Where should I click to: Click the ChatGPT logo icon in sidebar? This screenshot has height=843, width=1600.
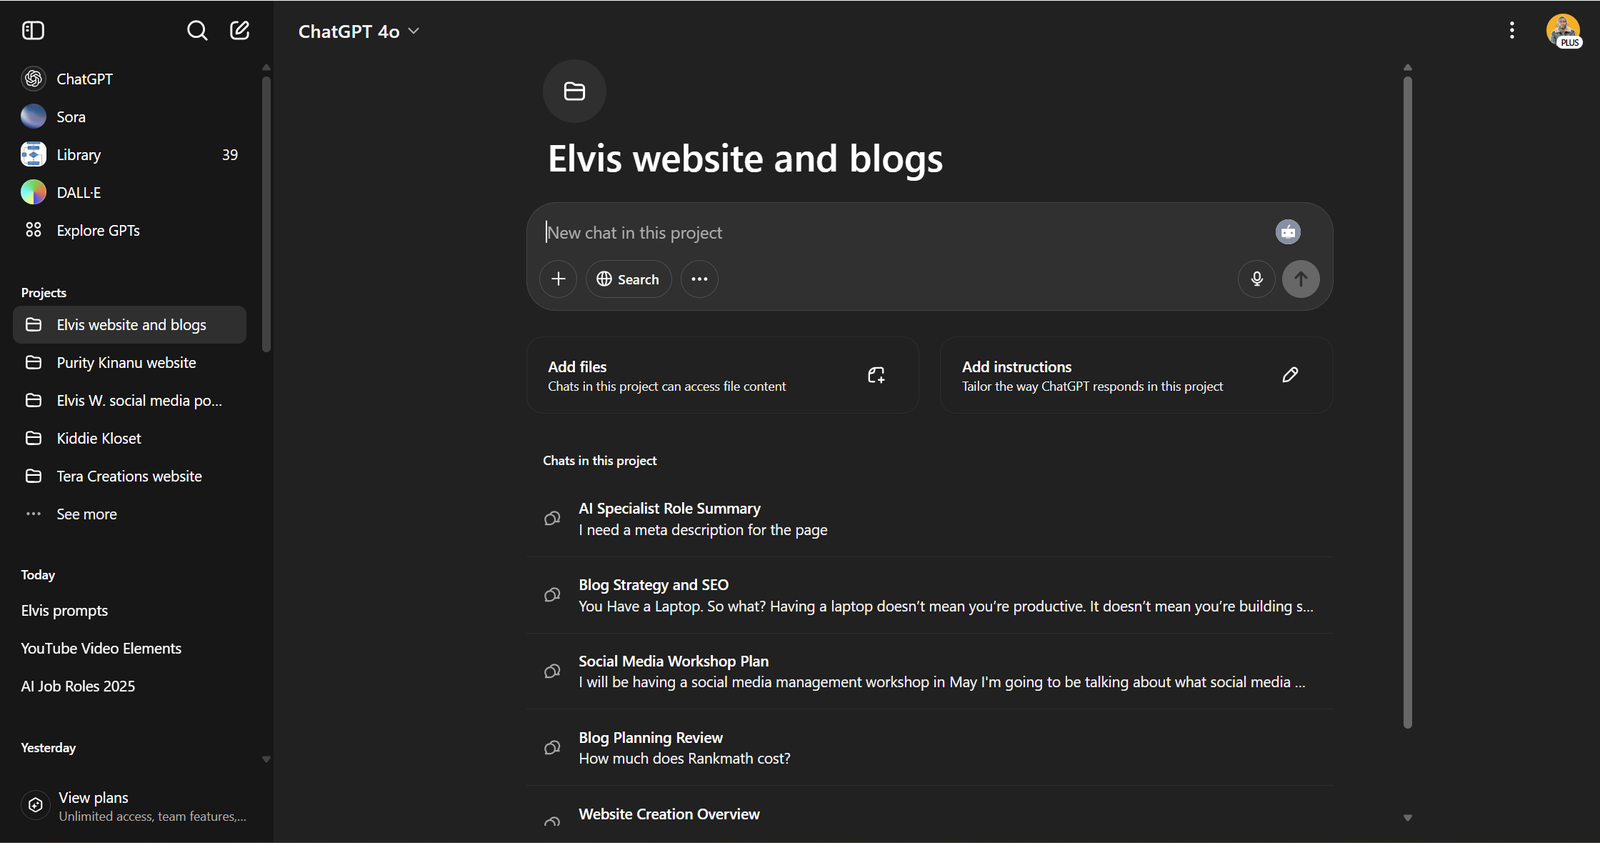coord(33,78)
